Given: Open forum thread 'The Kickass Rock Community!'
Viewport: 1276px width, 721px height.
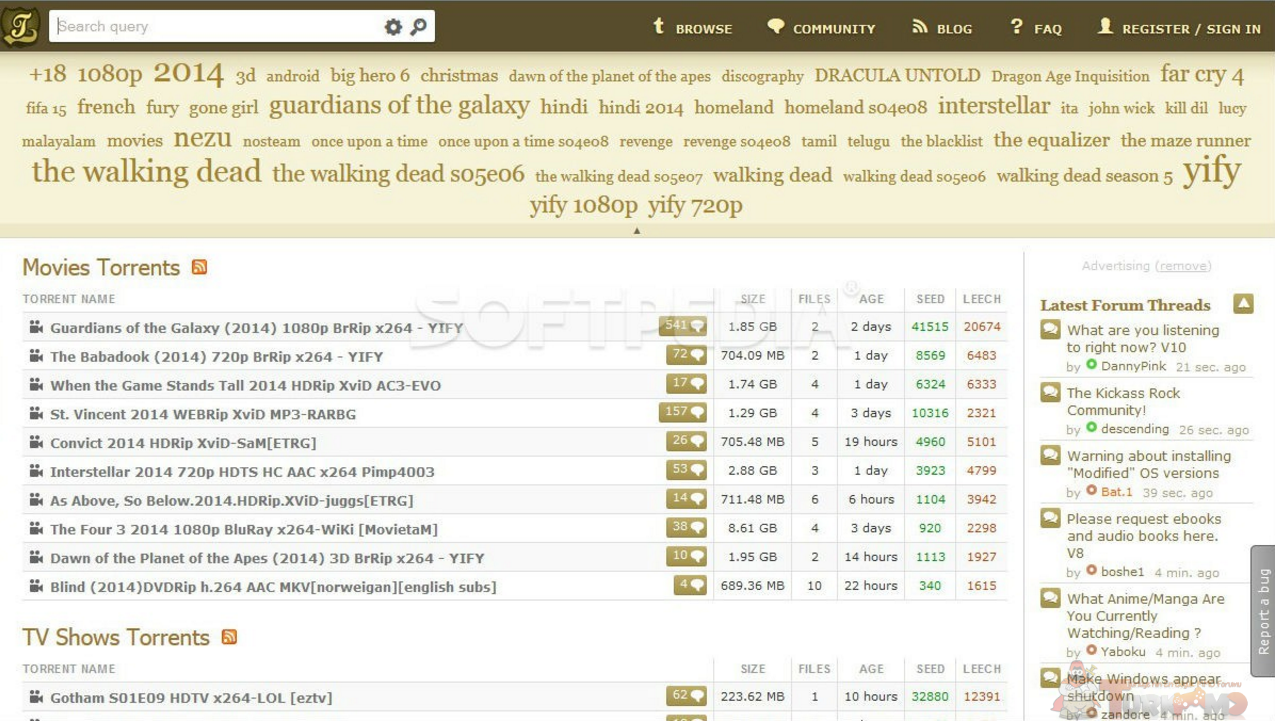Looking at the screenshot, I should [x=1123, y=401].
